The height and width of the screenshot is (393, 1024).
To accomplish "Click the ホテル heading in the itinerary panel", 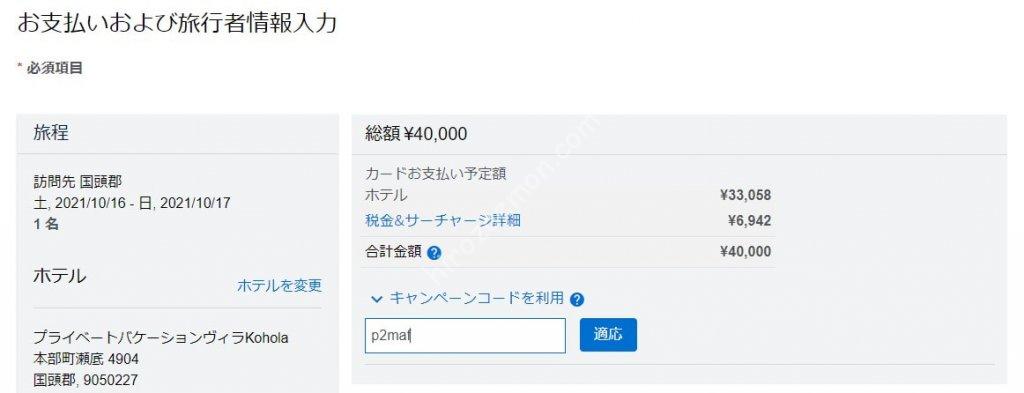I will [59, 276].
